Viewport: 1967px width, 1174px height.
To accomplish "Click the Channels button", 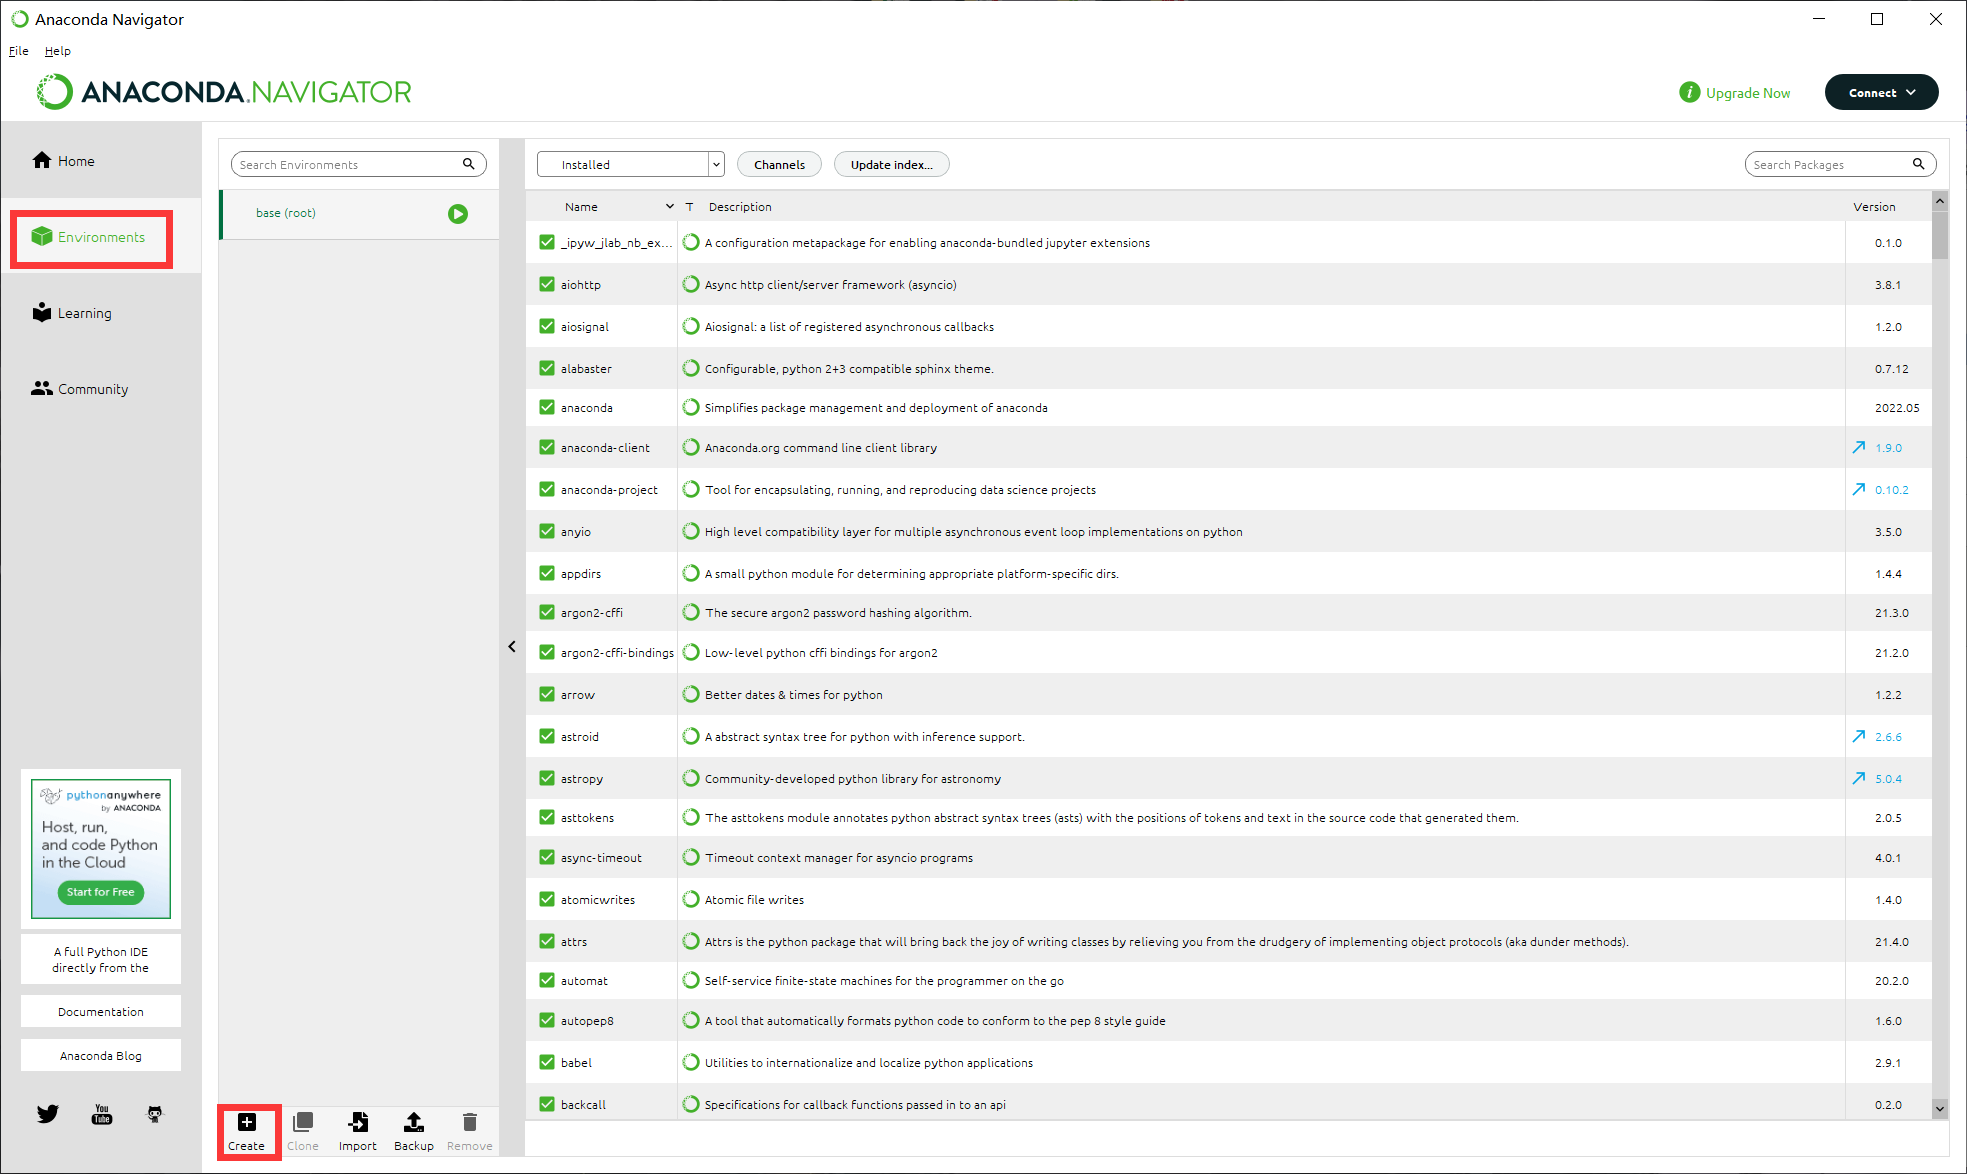I will click(x=779, y=164).
